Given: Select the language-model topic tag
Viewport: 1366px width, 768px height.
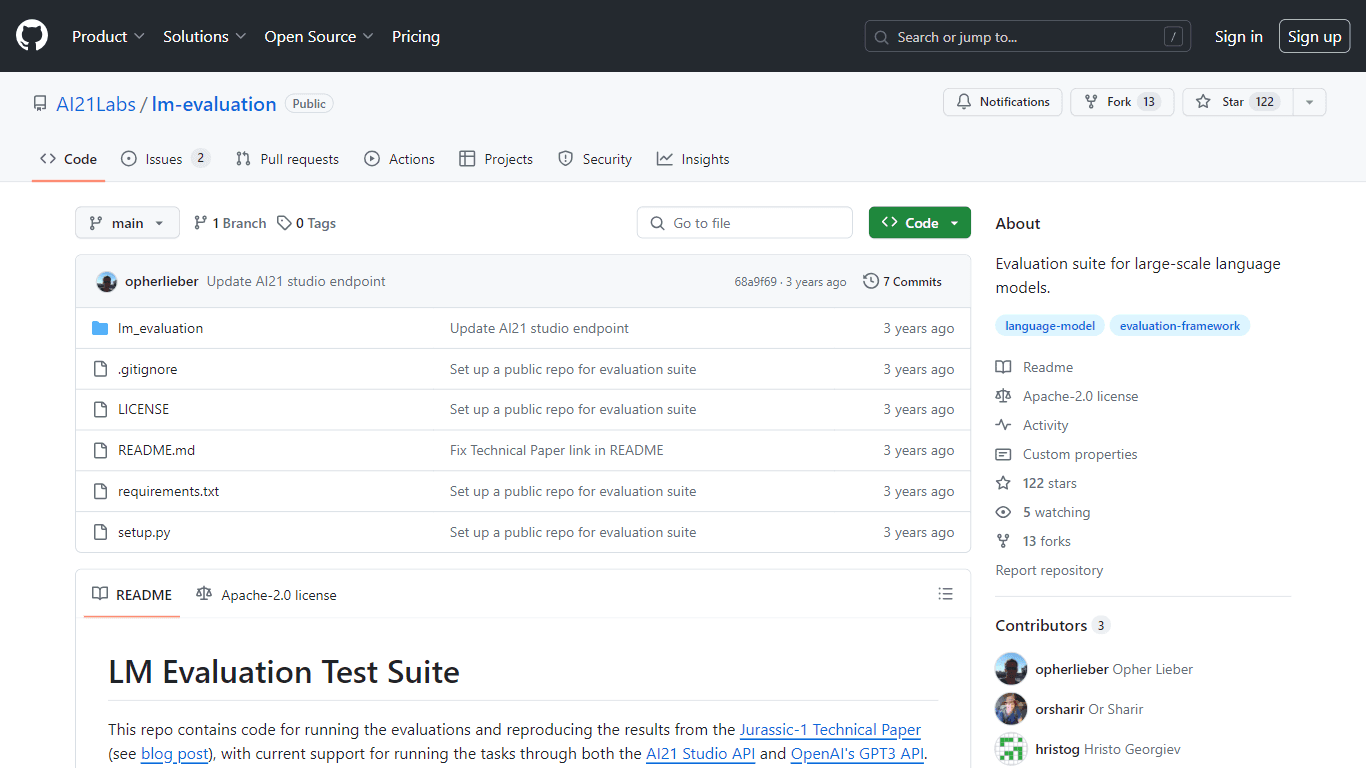Looking at the screenshot, I should (x=1050, y=326).
